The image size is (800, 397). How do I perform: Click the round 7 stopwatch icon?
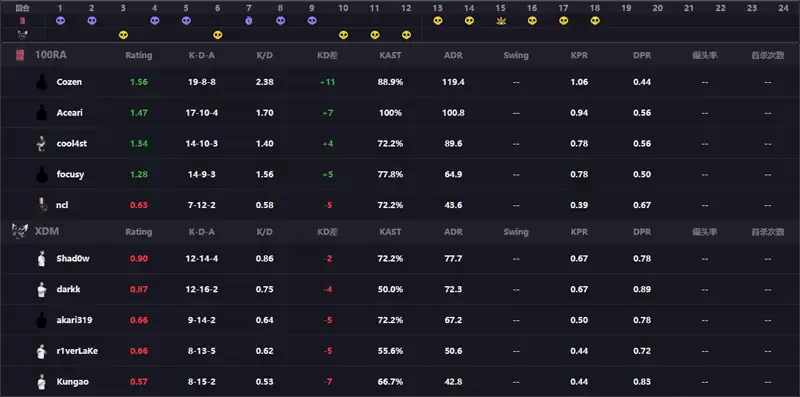pos(249,20)
